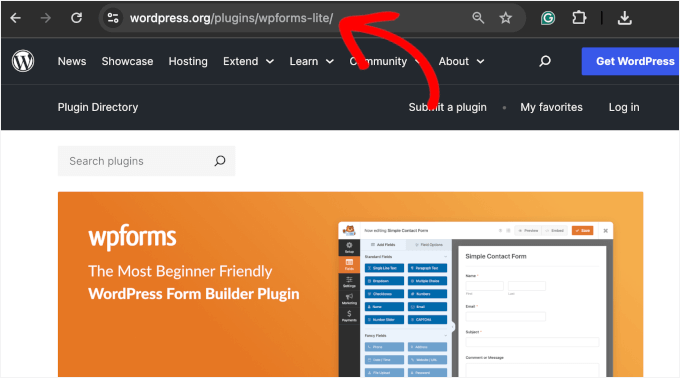The width and height of the screenshot is (680, 378).
Task: Expand the About dropdown menu
Action: pos(461,62)
